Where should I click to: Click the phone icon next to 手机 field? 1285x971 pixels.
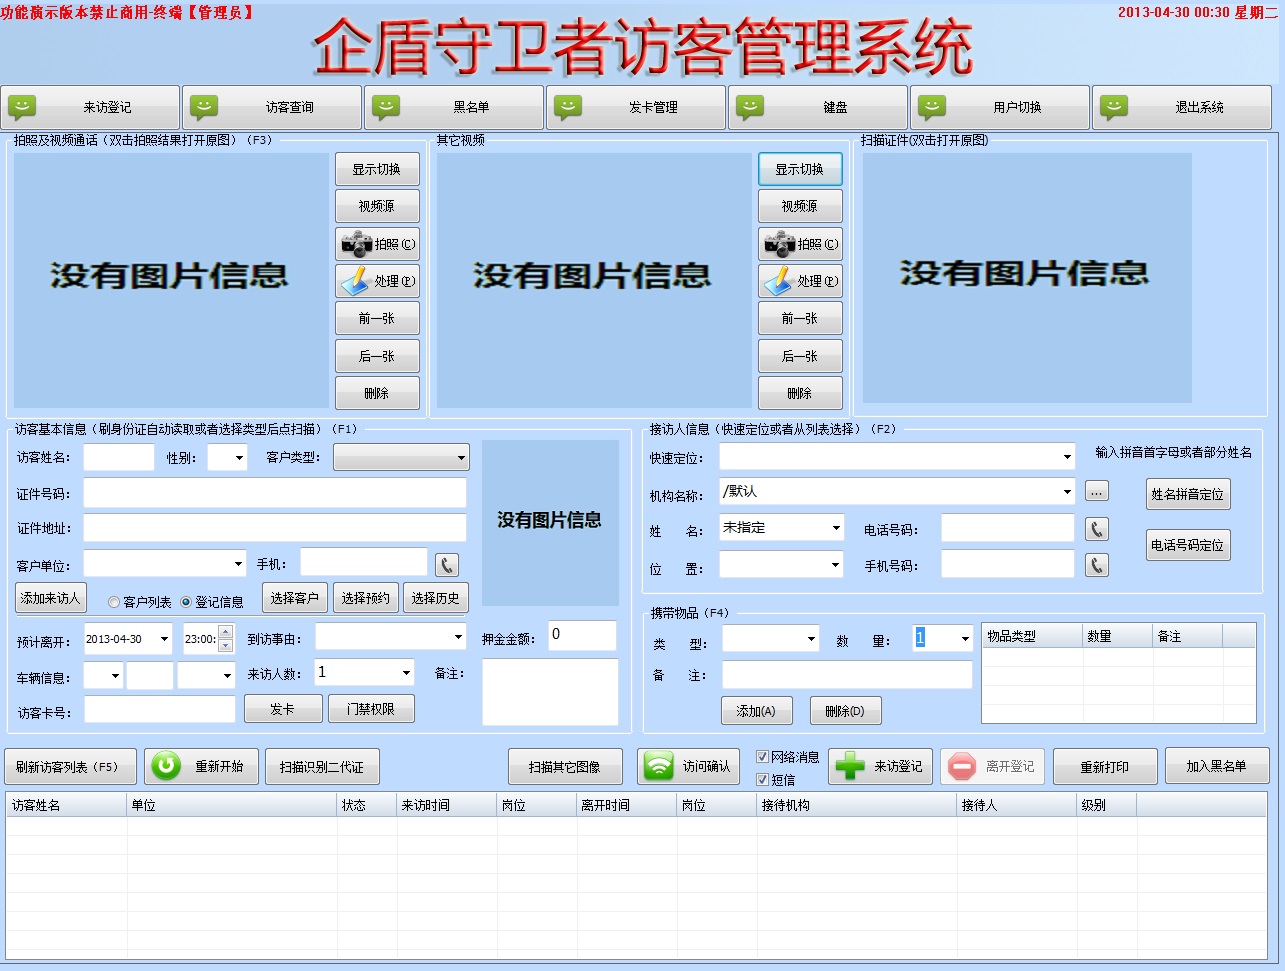coord(447,565)
